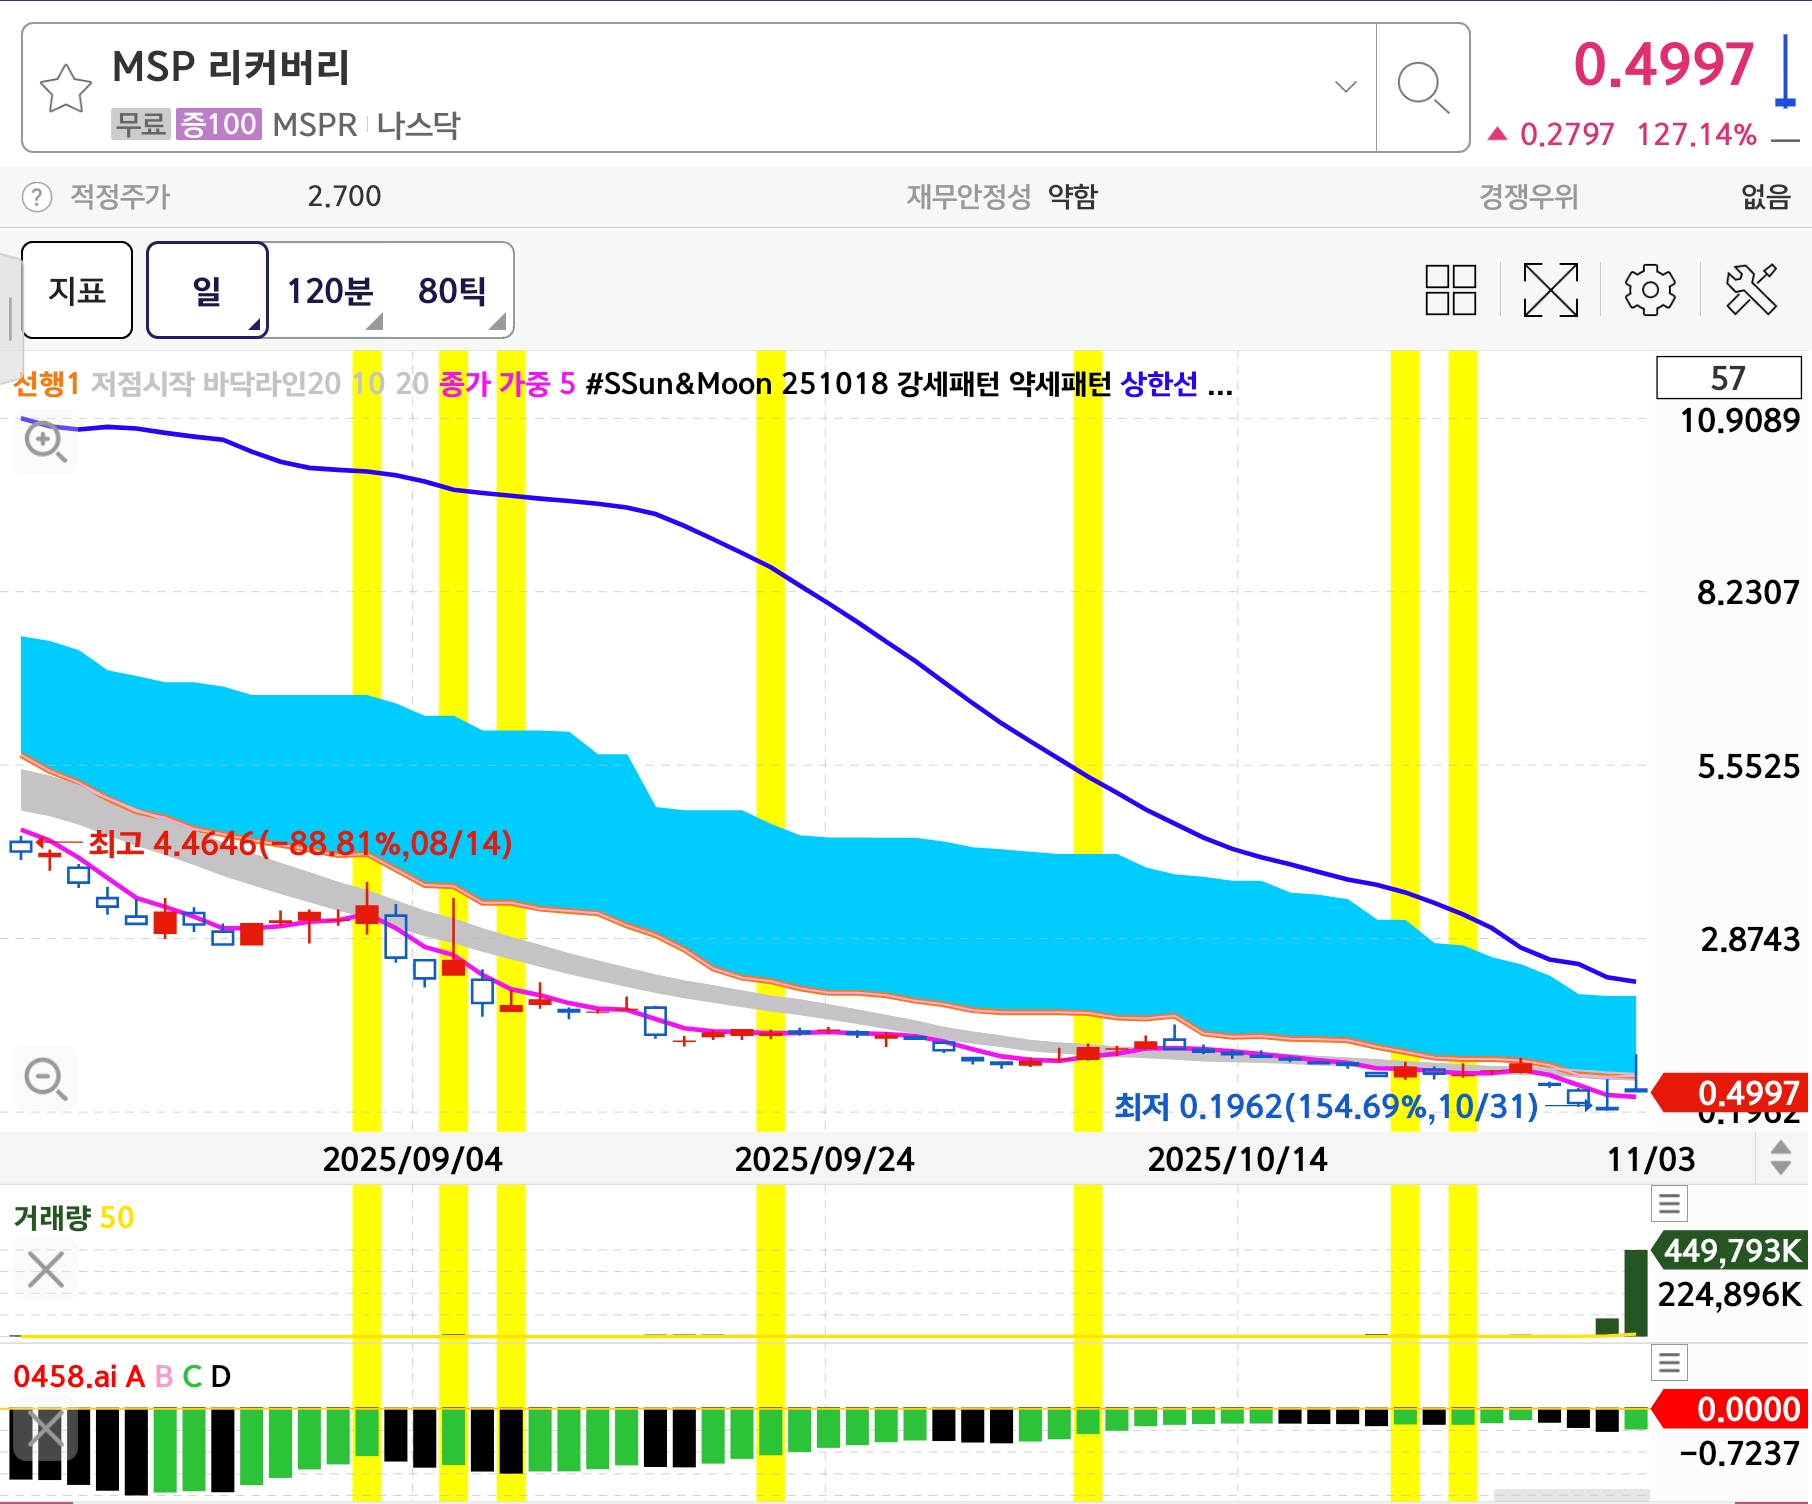Screen dimensions: 1812x1504
Task: Switch to the 120분 interval
Action: [330, 290]
